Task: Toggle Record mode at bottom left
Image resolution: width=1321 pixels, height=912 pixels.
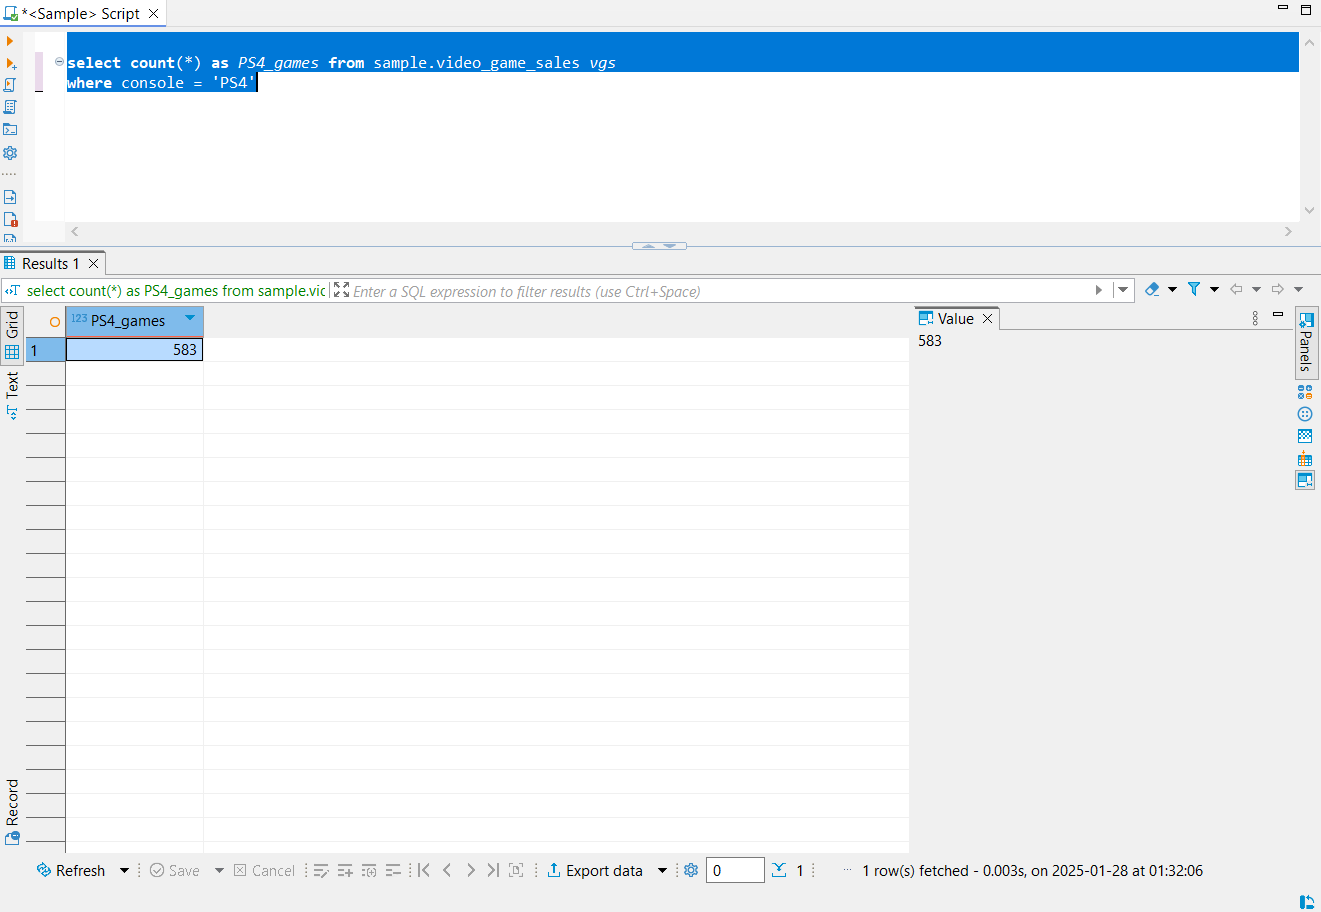Action: 12,812
